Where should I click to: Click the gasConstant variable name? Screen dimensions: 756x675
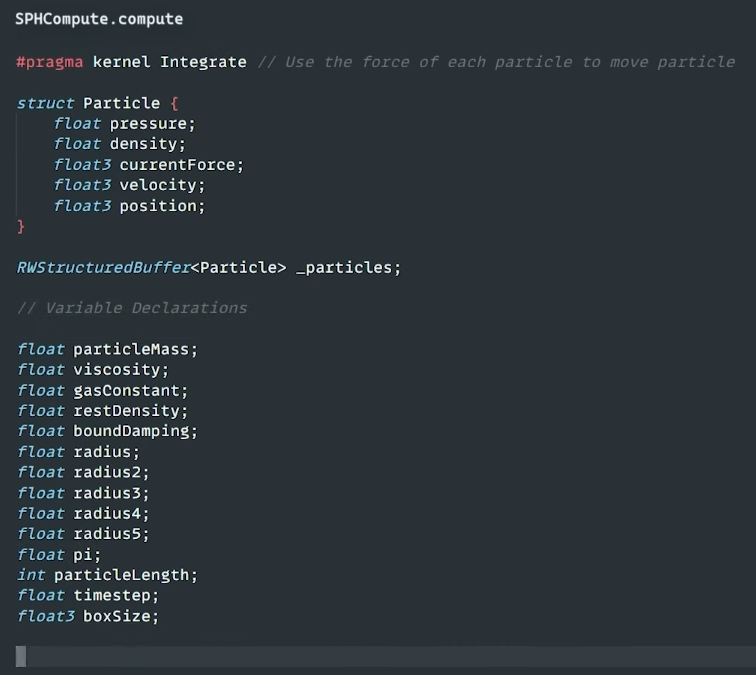[129, 391]
